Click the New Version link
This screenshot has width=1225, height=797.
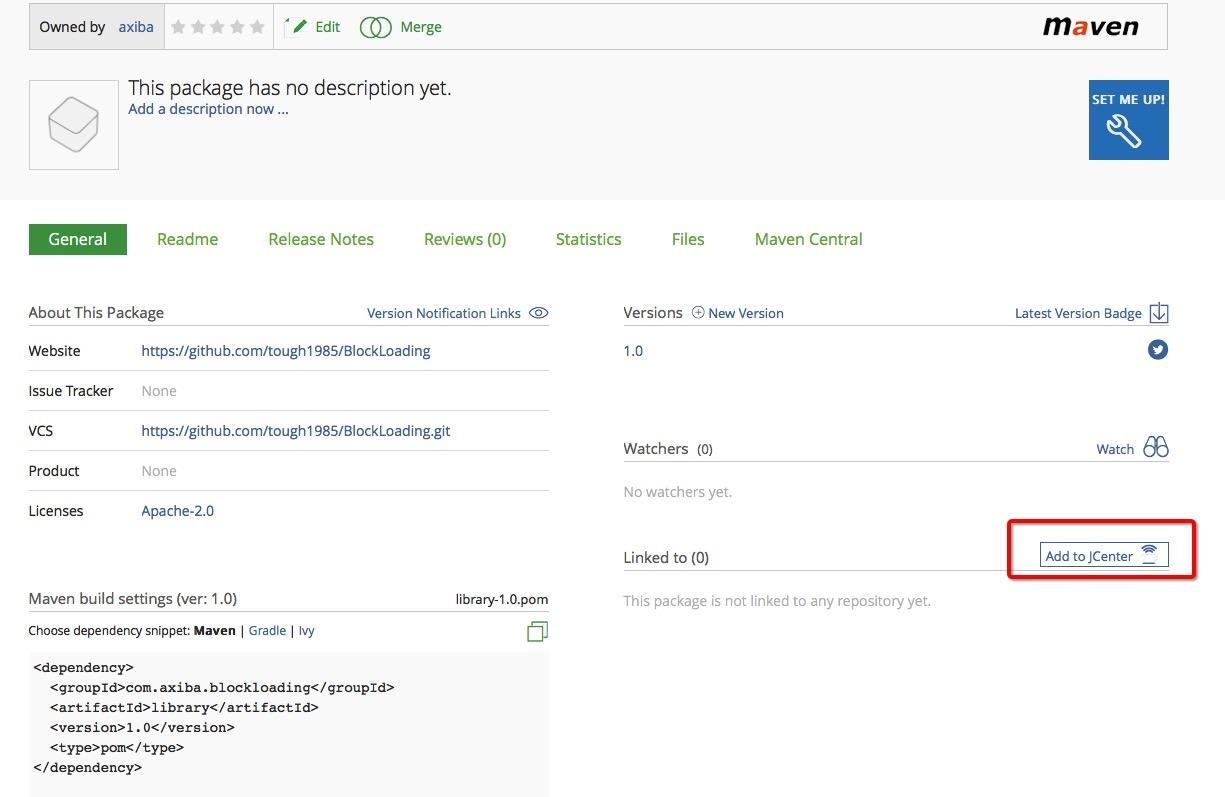click(746, 313)
